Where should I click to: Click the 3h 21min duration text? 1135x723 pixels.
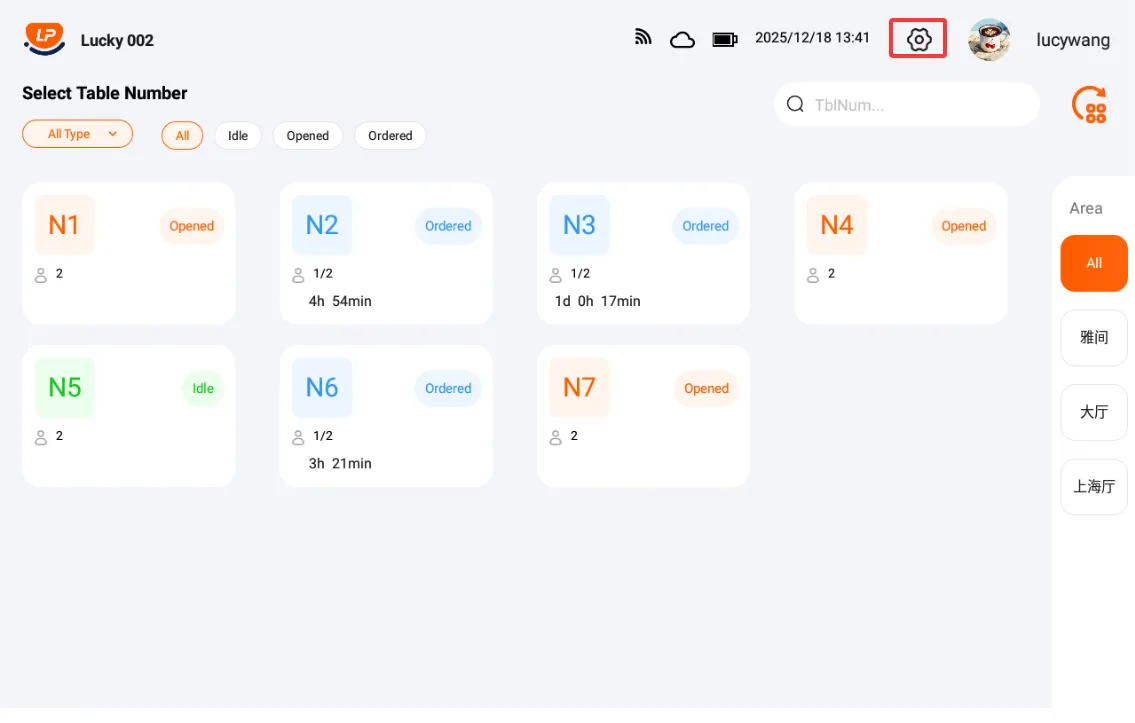(x=340, y=463)
